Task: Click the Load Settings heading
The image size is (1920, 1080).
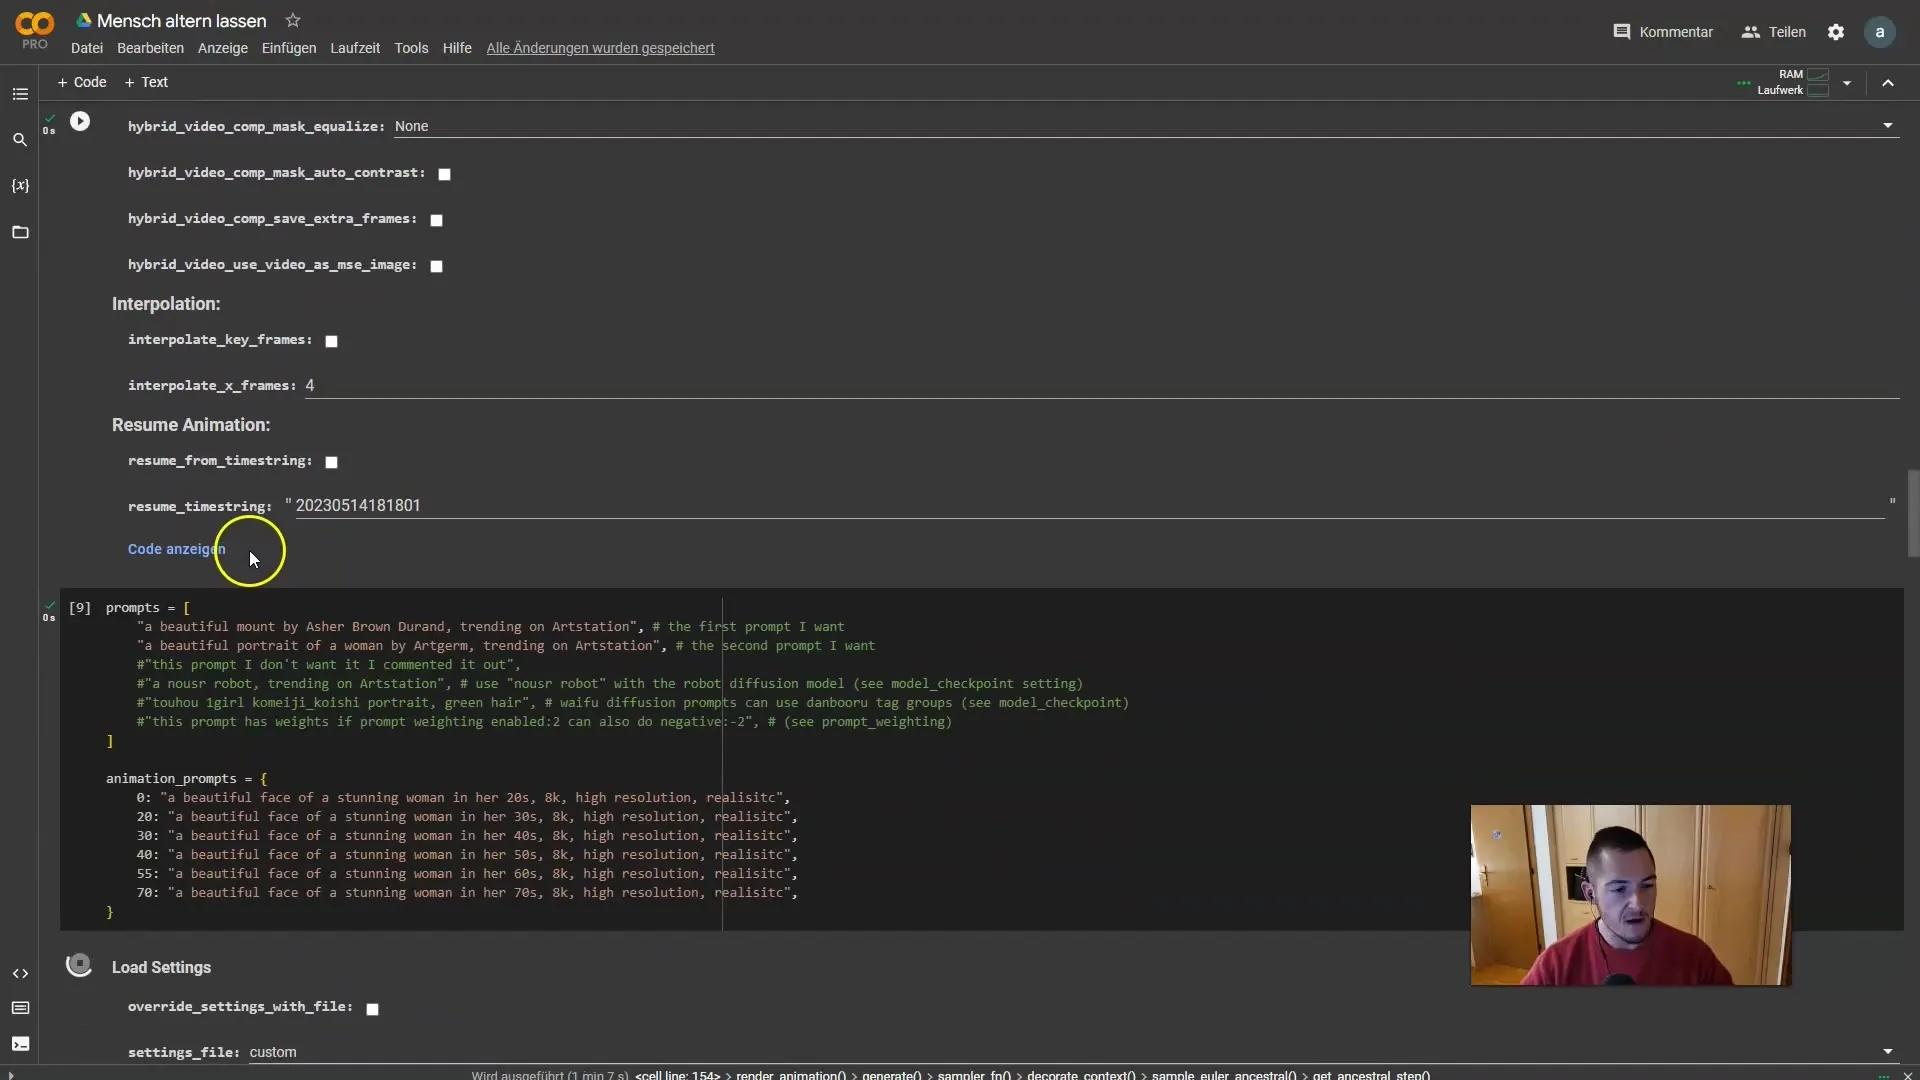Action: click(x=161, y=968)
